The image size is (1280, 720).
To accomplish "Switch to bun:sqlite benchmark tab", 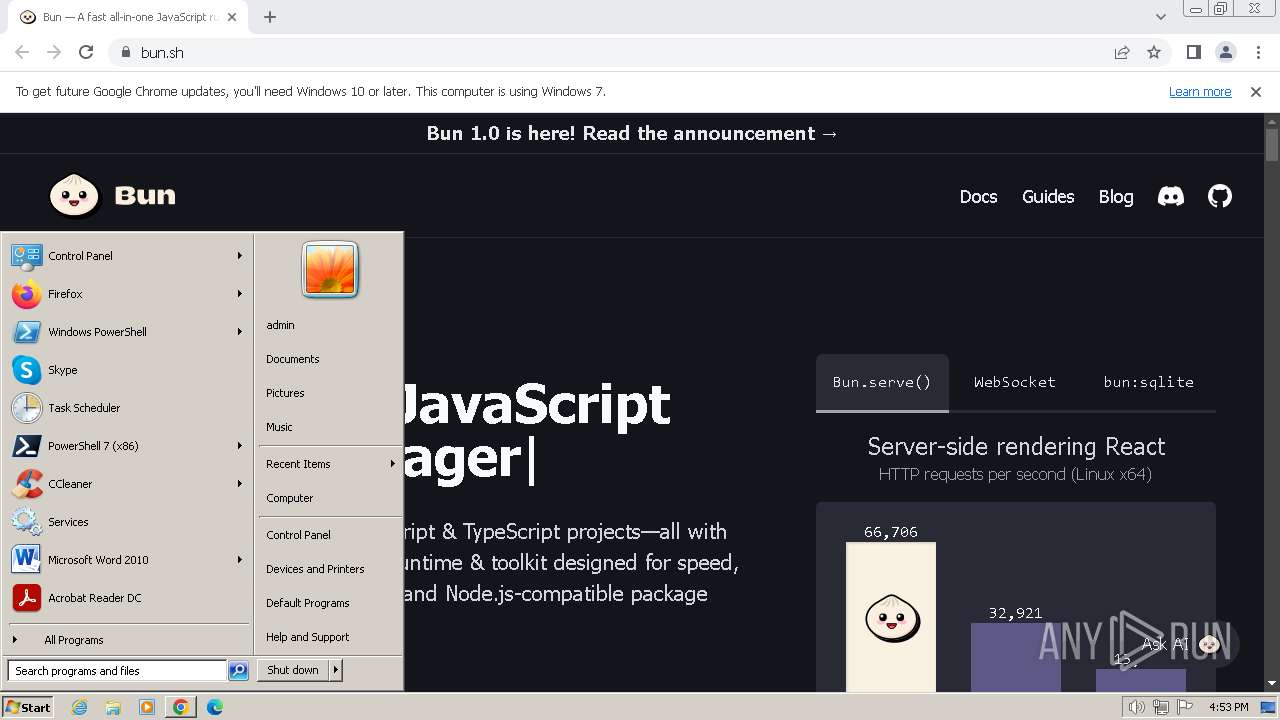I will [1149, 382].
